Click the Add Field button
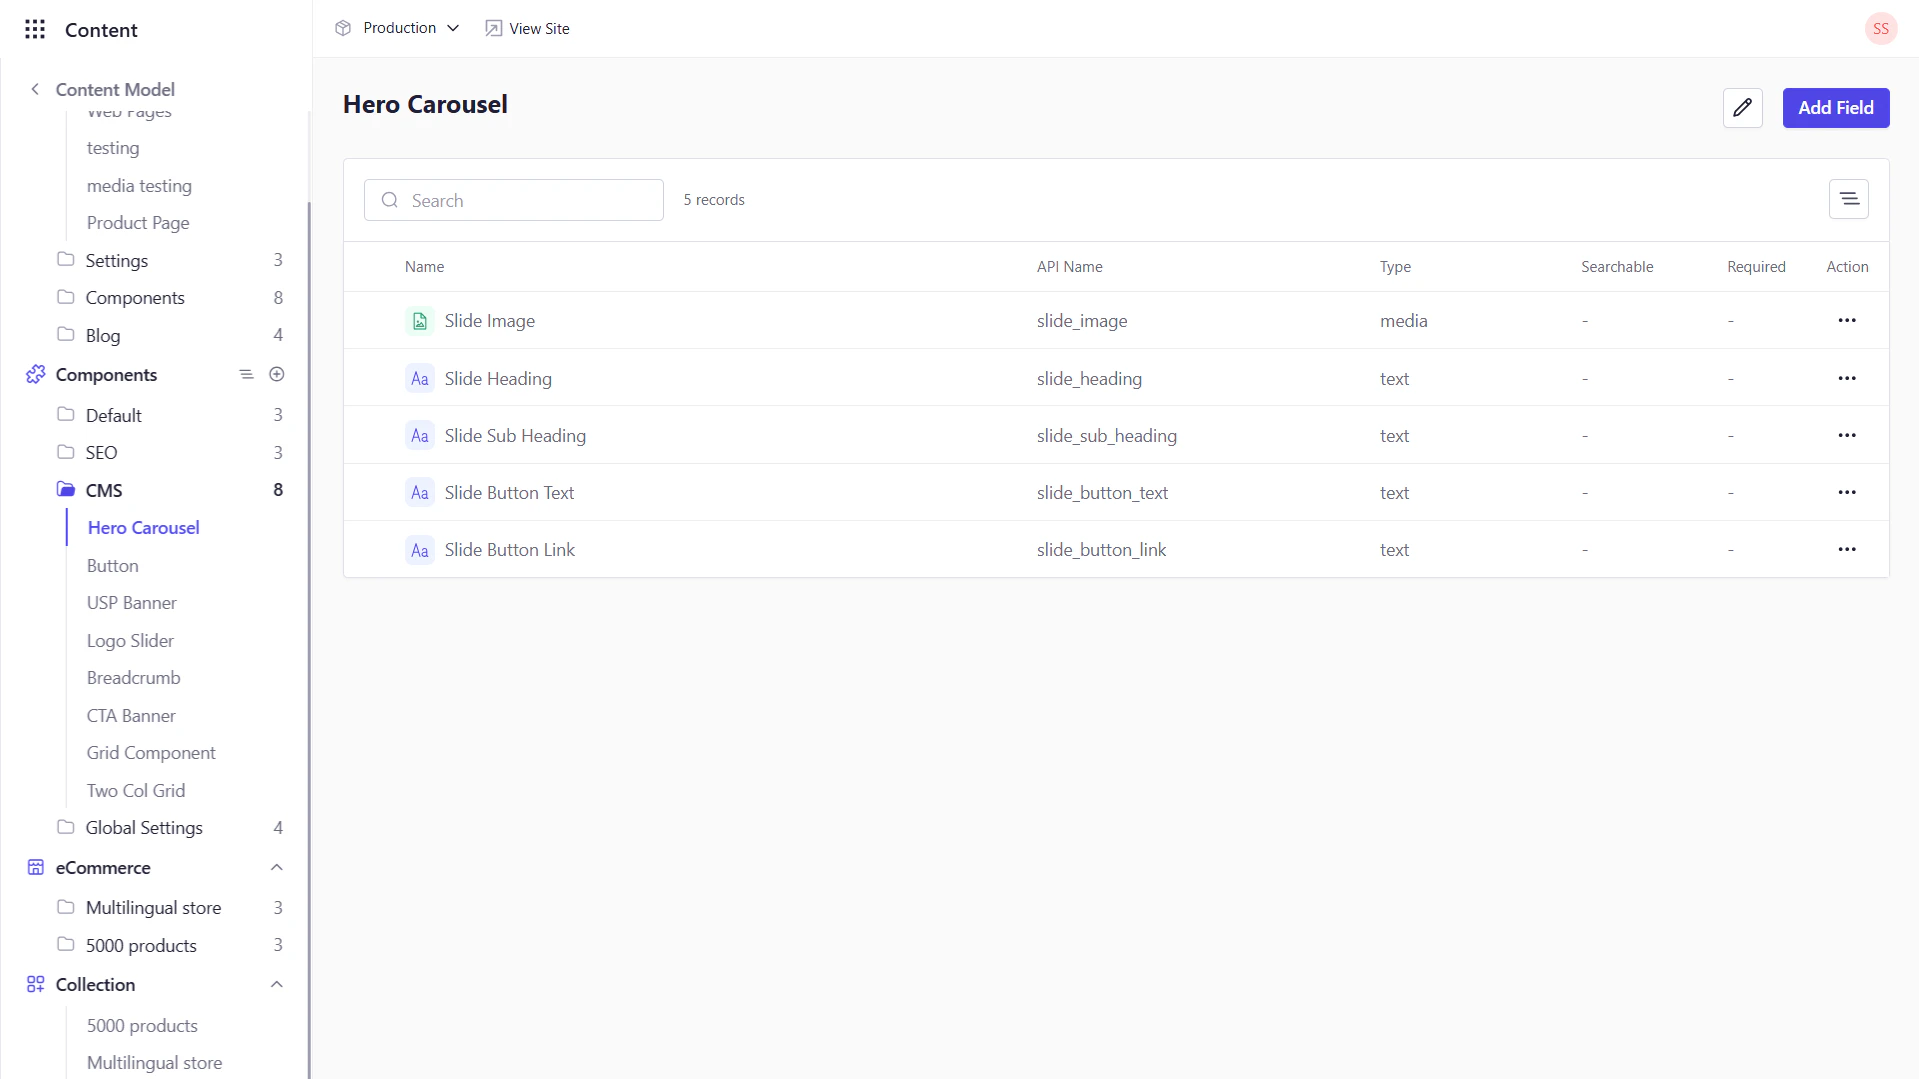 (1835, 108)
